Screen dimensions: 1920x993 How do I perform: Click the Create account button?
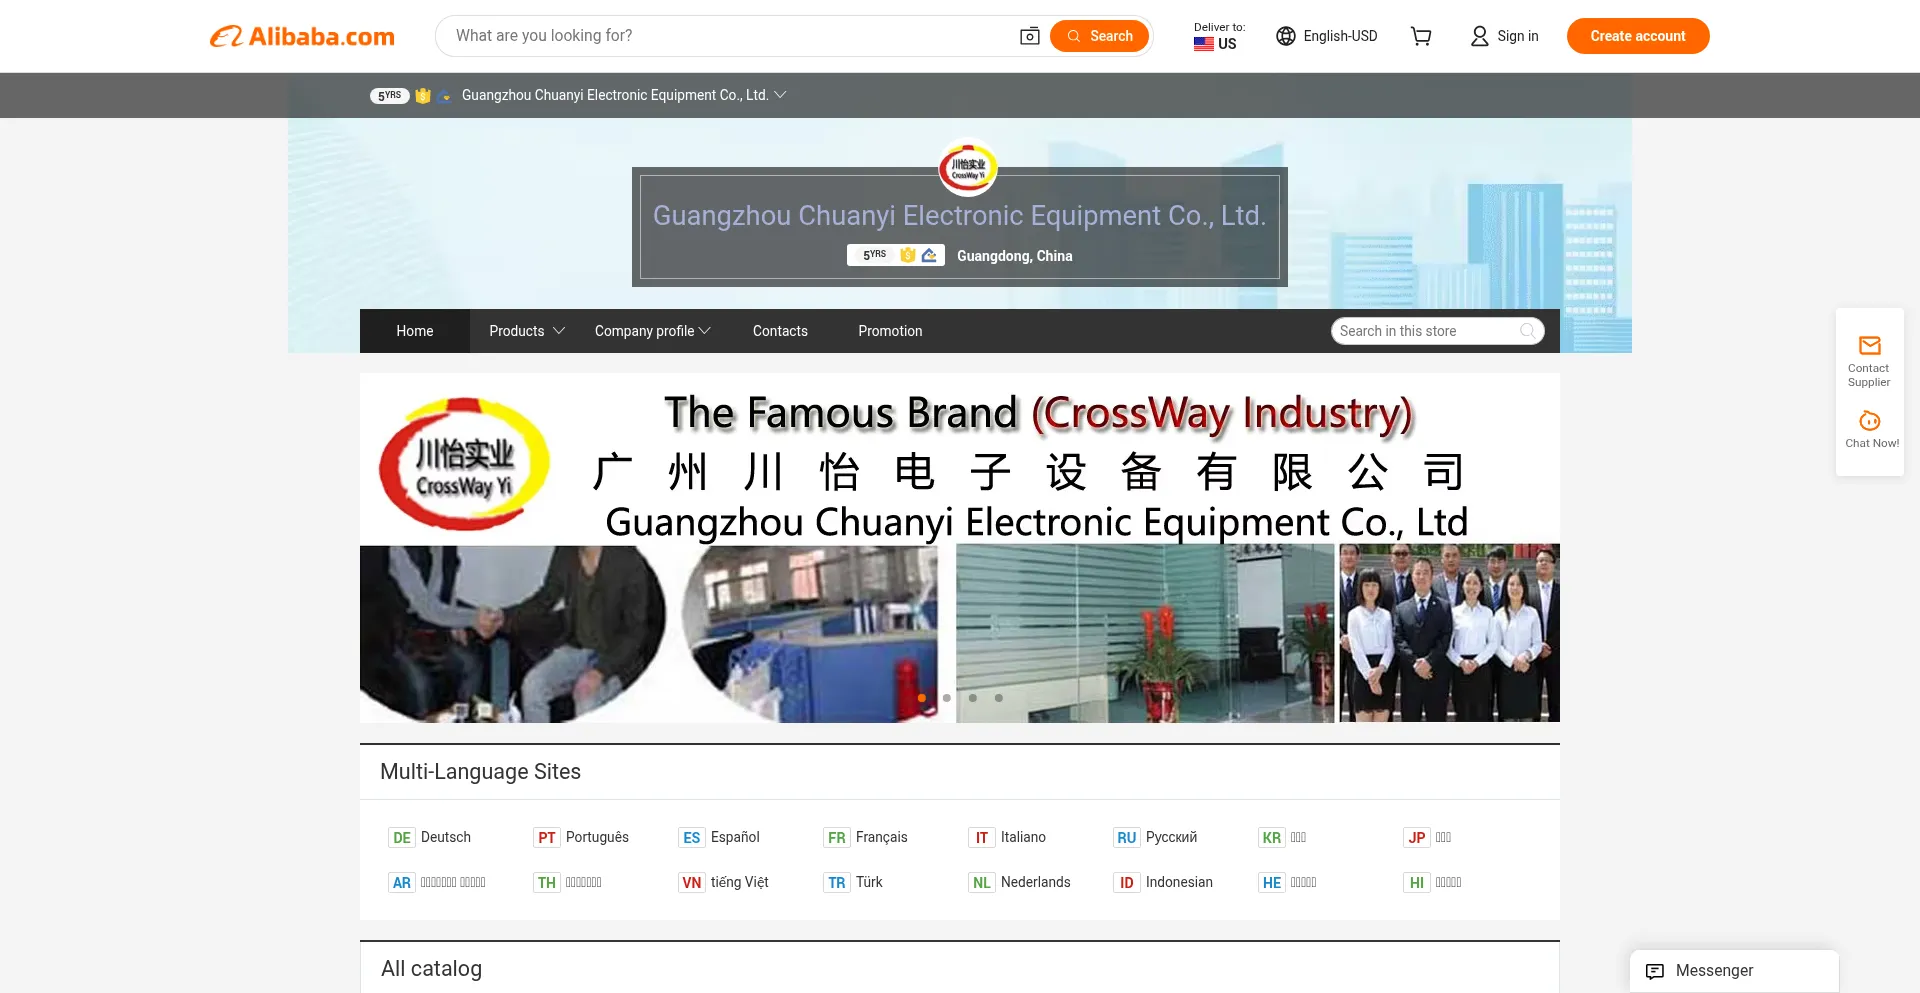1637,36
